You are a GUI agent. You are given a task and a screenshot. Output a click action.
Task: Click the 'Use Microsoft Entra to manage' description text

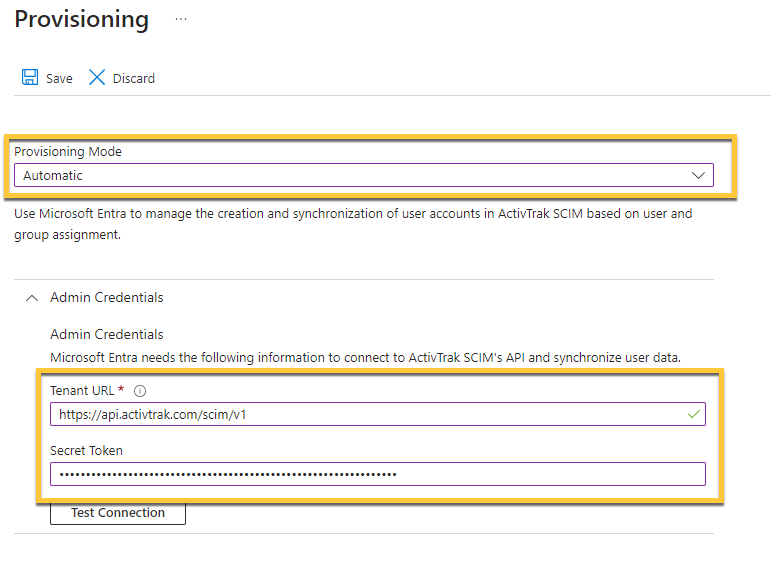(353, 224)
